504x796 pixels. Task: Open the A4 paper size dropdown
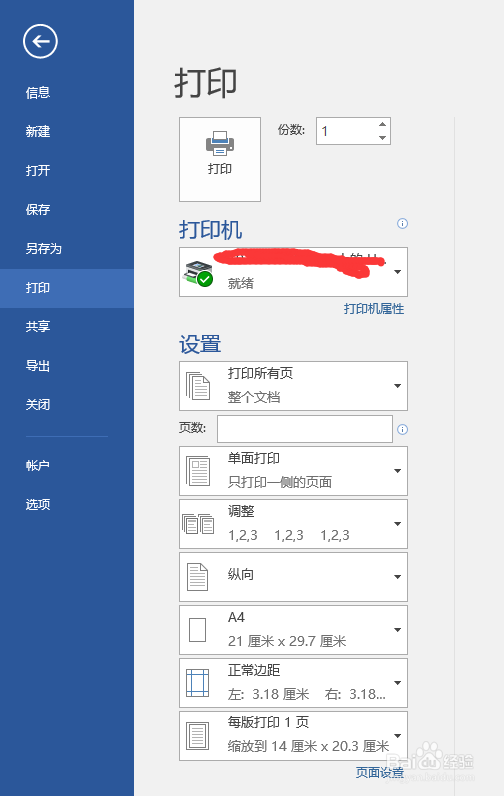click(x=293, y=629)
